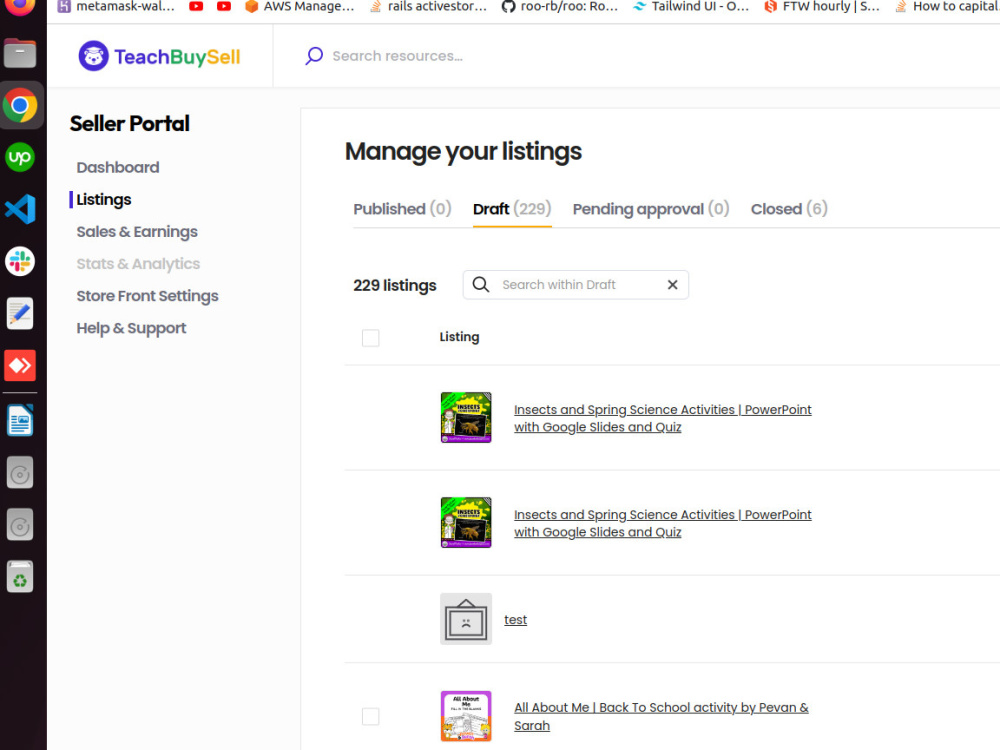This screenshot has height=750, width=1000.
Task: Open the AWS Manage bookmark
Action: 299,6
